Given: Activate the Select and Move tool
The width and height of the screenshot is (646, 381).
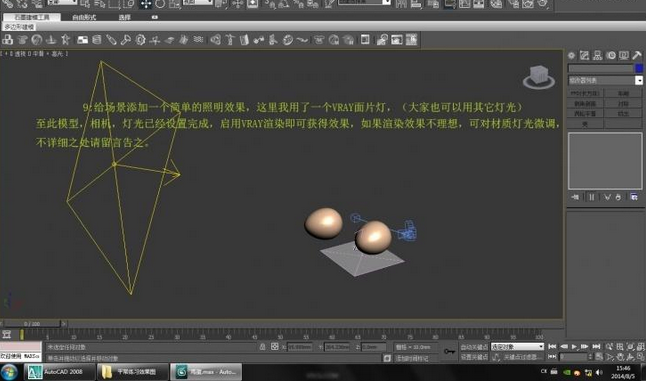Looking at the screenshot, I should [145, 4].
